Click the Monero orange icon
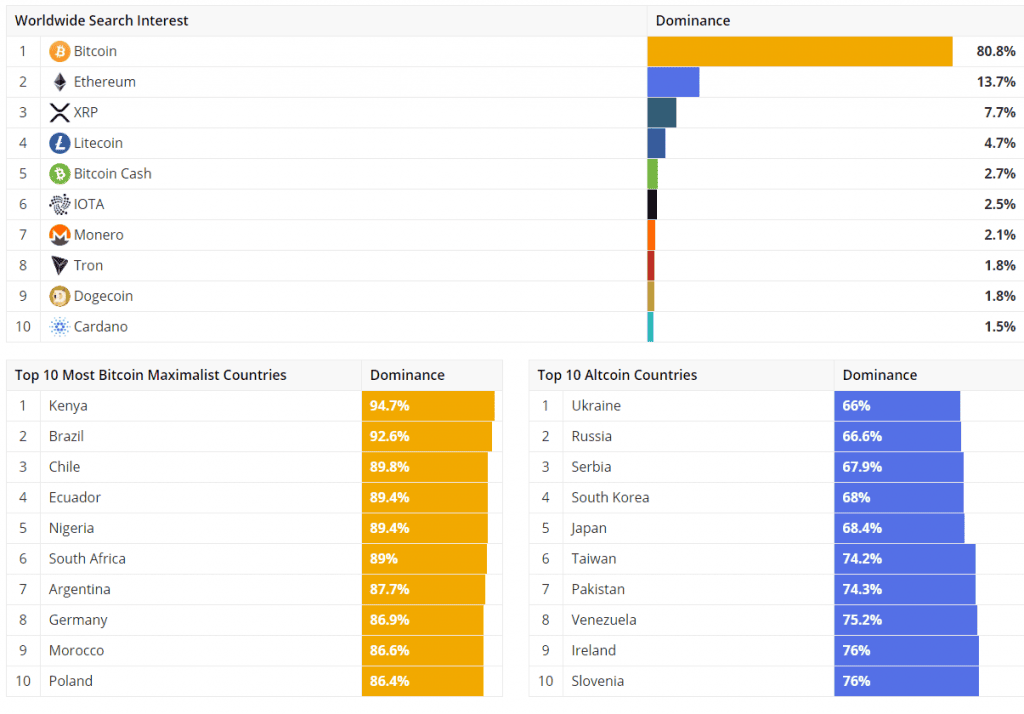Screen dimensions: 1024x714 59,235
